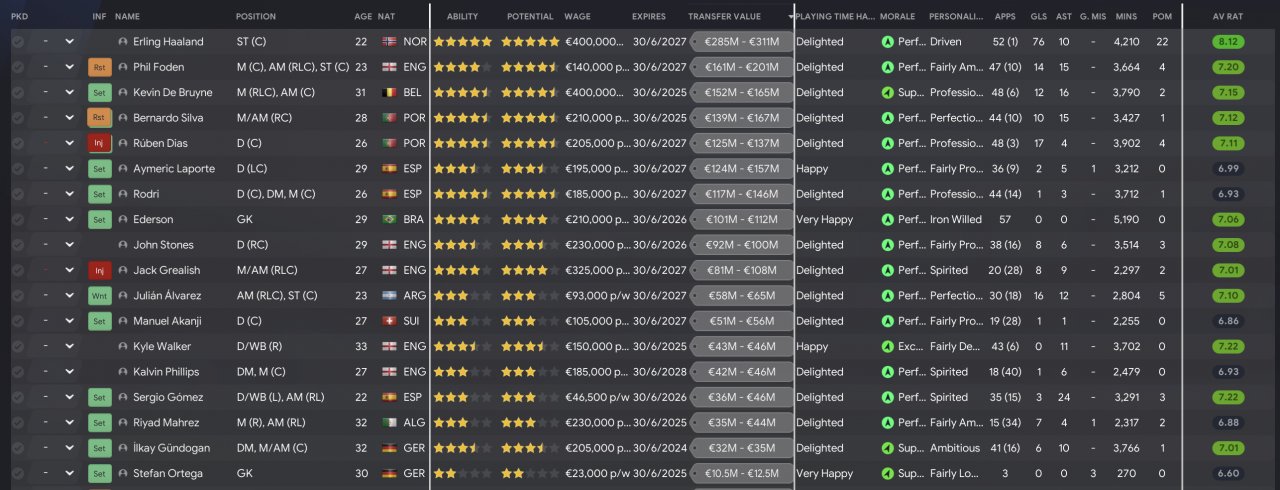Toggle the picked checkmark for Kyle Walker
This screenshot has width=1280, height=490.
[x=18, y=347]
